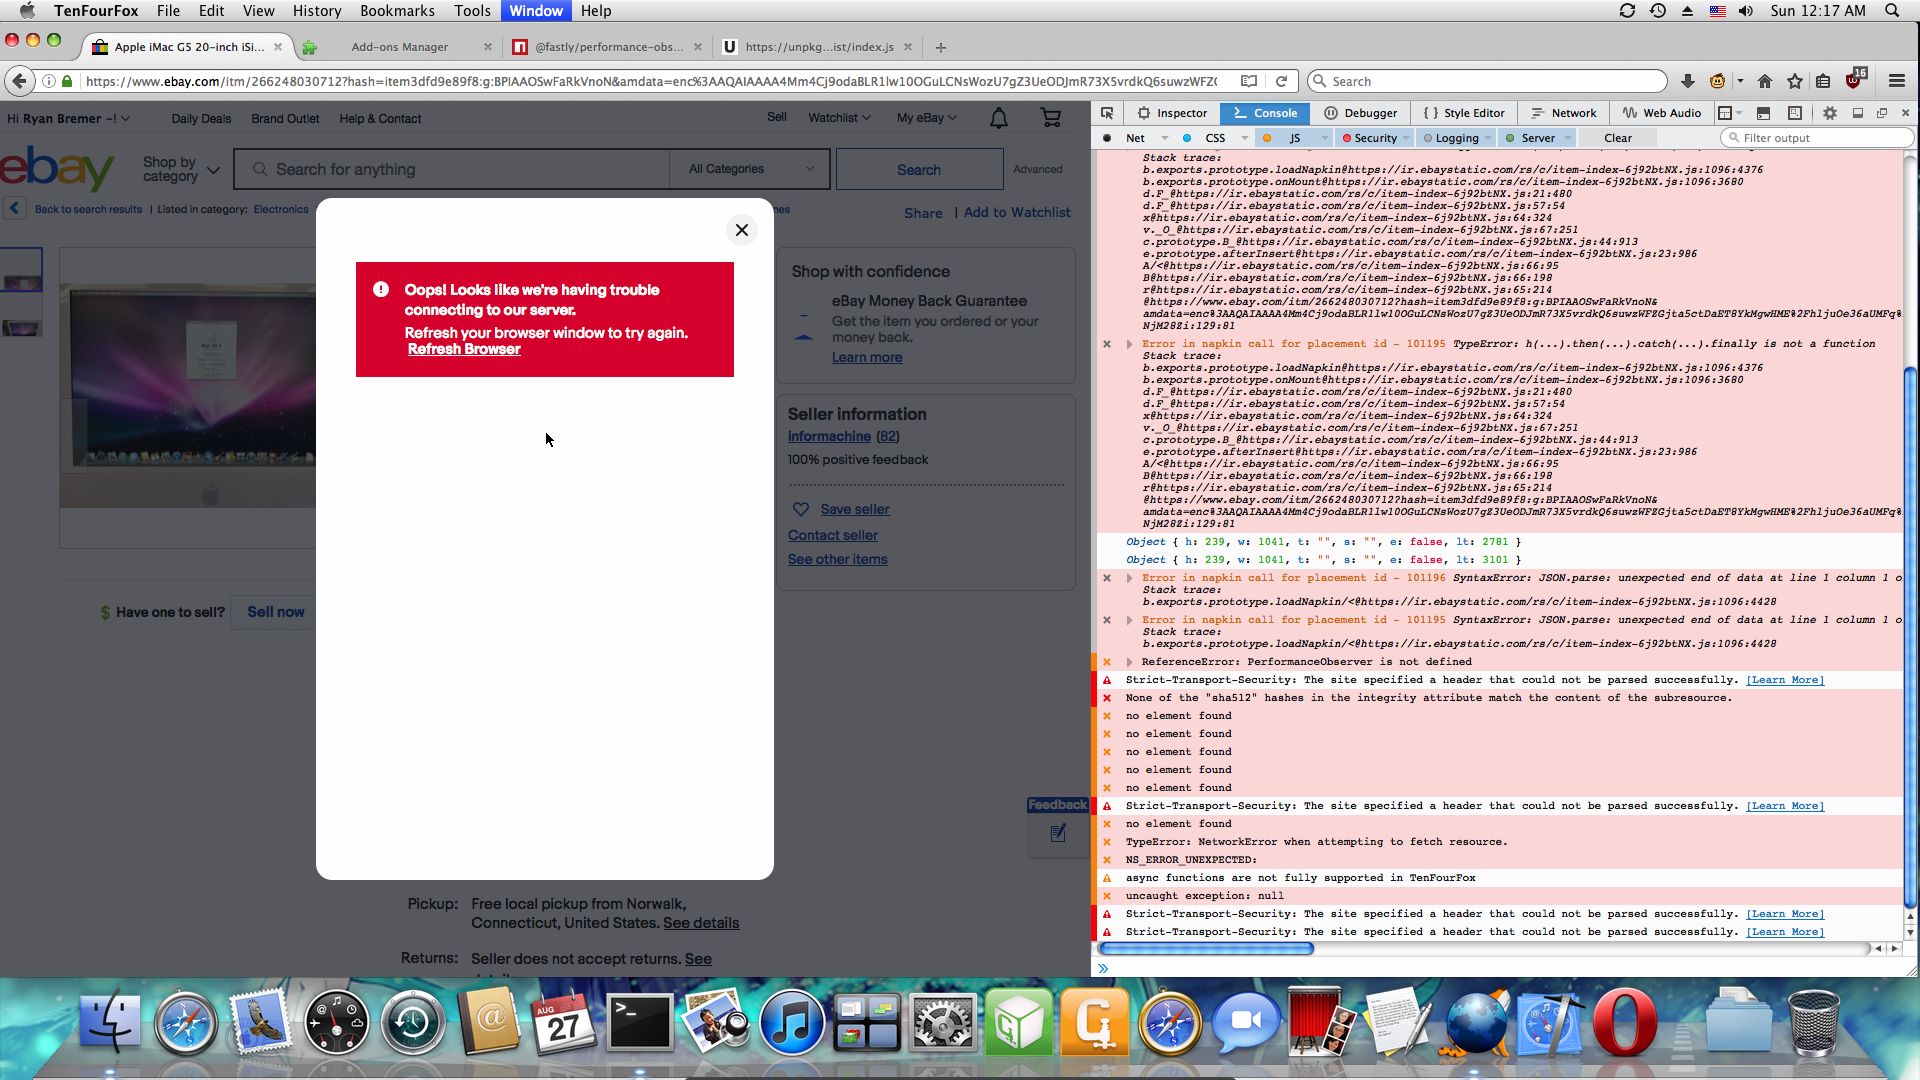Click Contact seller link
This screenshot has height=1080, width=1920.
833,535
